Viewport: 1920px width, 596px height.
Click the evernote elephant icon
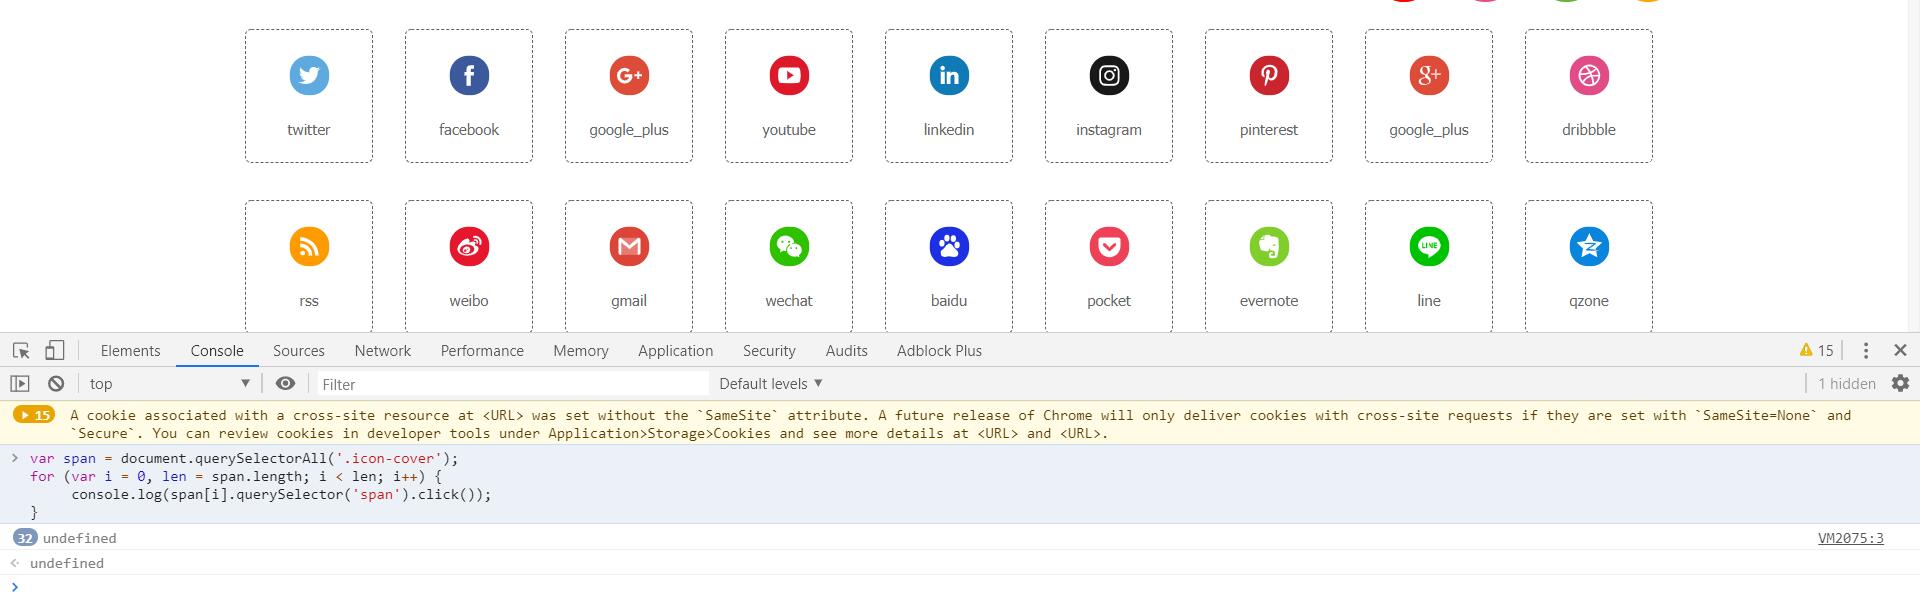(x=1269, y=246)
